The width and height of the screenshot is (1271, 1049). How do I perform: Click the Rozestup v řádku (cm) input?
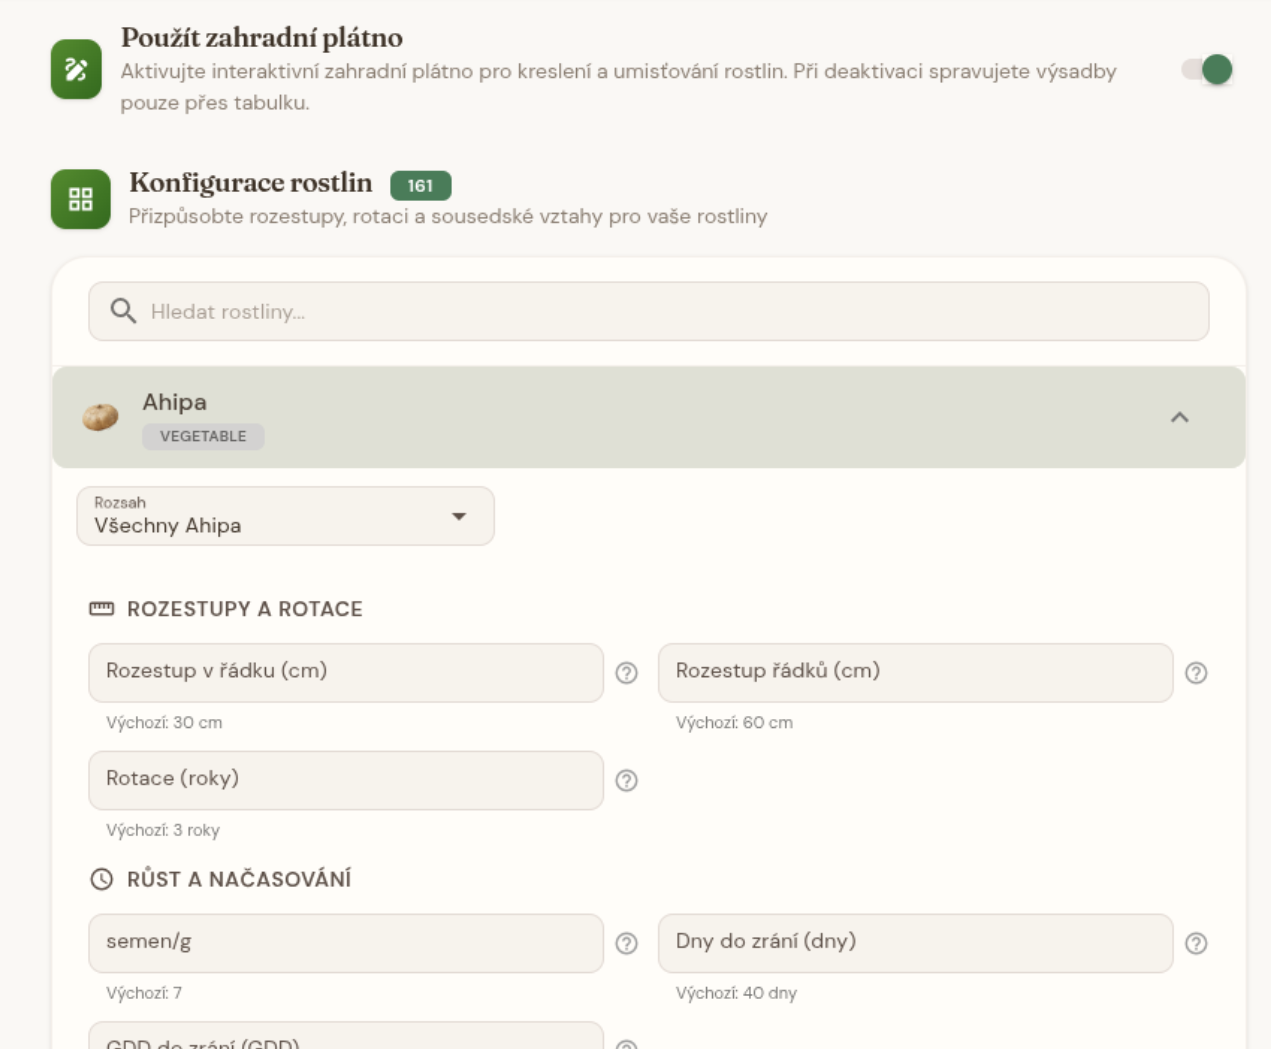pyautogui.click(x=346, y=673)
